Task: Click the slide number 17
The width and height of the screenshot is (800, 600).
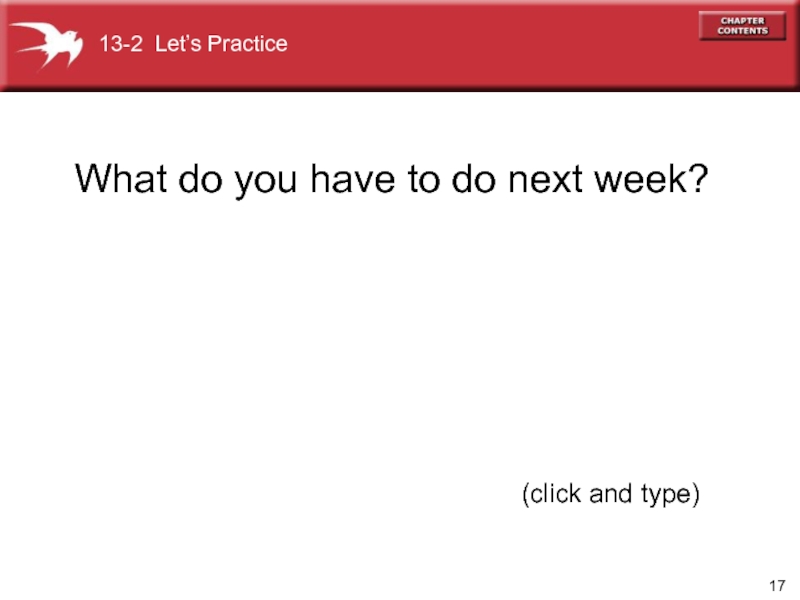Action: tap(778, 584)
